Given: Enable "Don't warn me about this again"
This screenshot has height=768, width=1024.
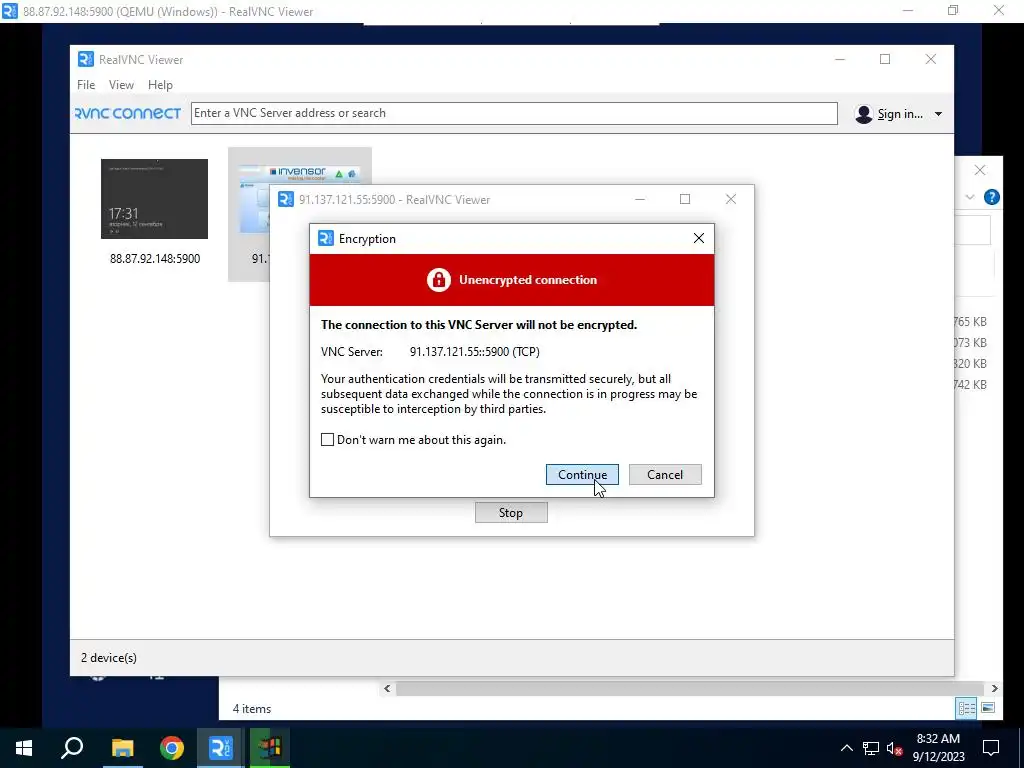Looking at the screenshot, I should 327,440.
